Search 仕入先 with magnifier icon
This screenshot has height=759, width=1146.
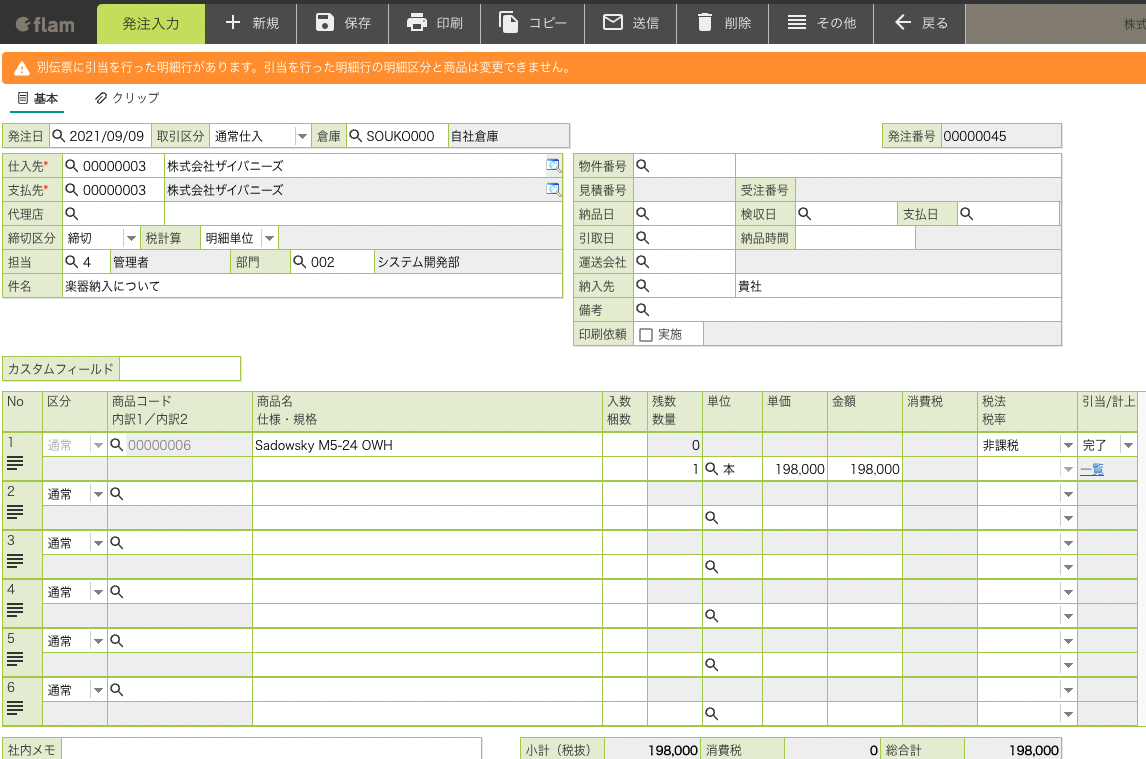coord(72,166)
